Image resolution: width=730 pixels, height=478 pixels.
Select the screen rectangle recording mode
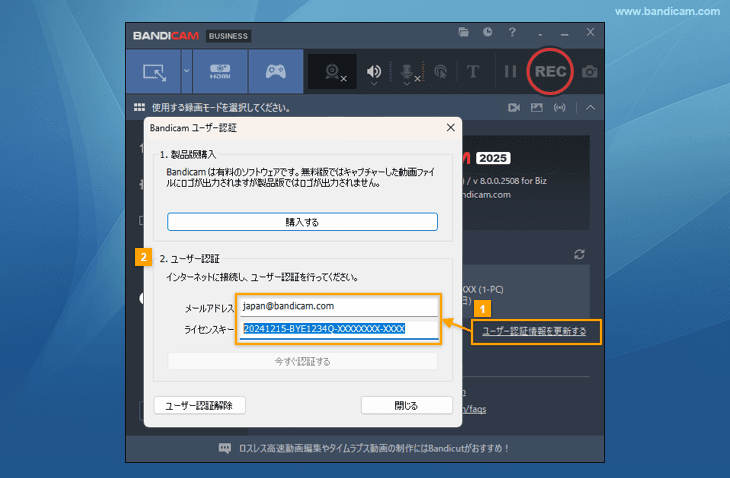click(154, 72)
